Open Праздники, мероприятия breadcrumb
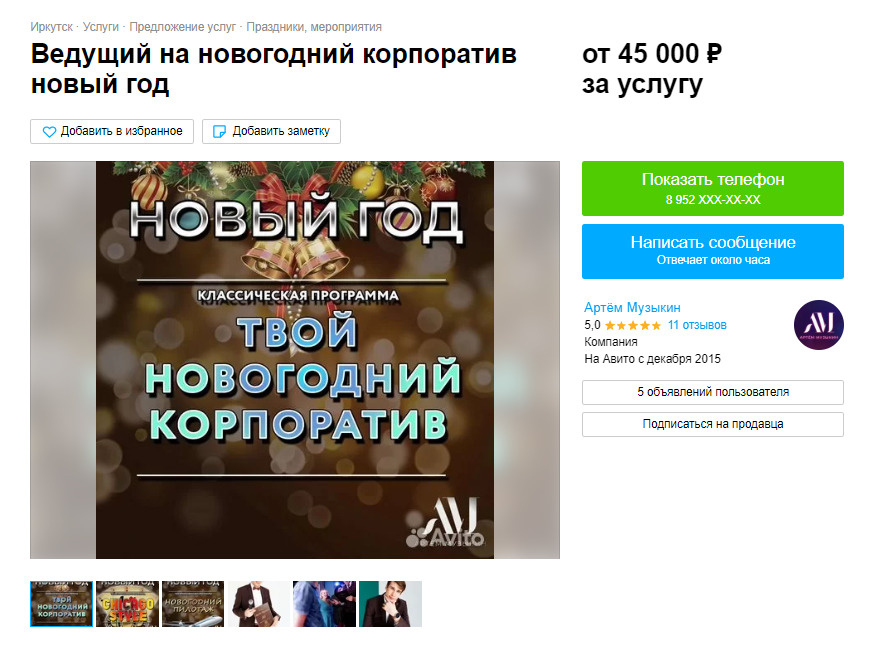 point(314,27)
